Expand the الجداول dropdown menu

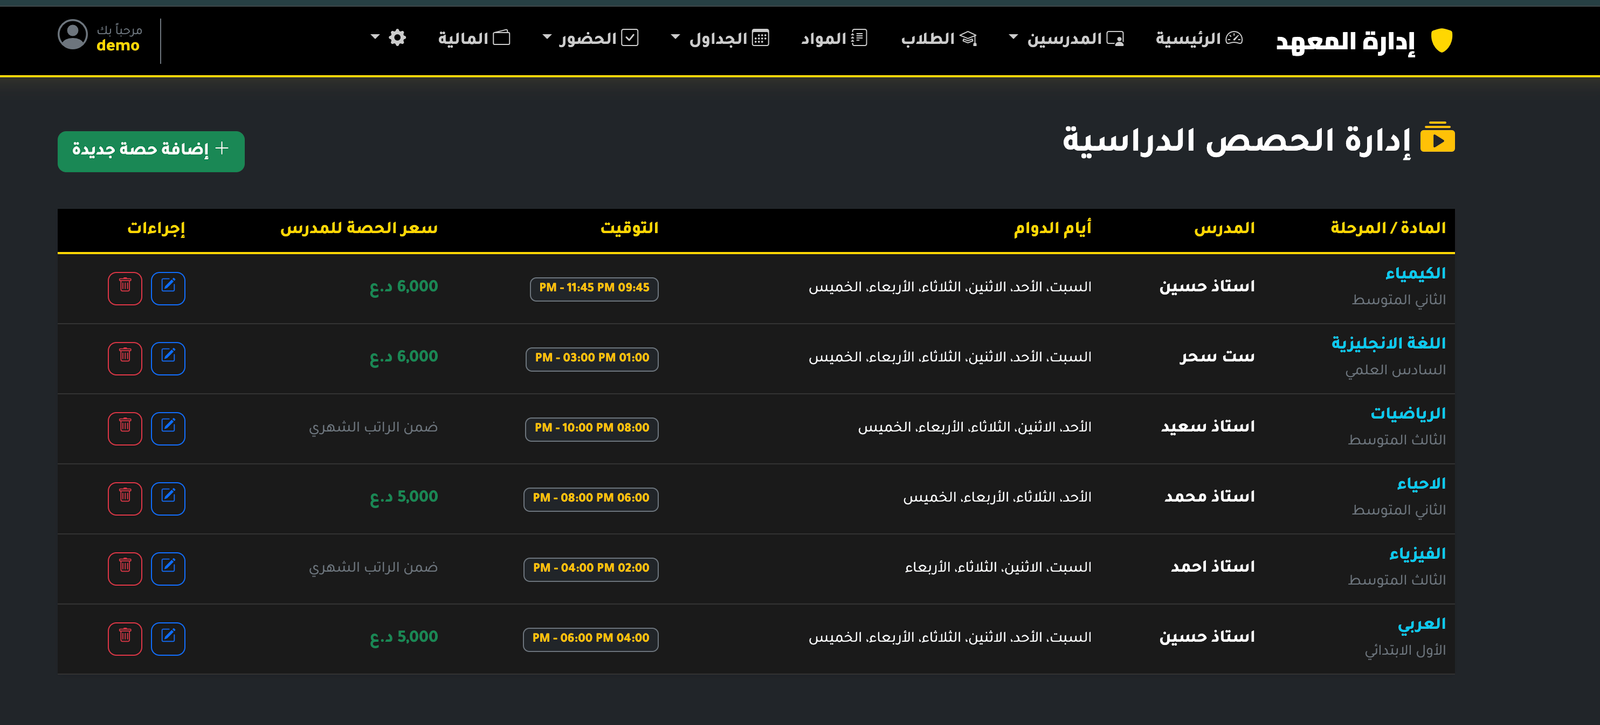(719, 38)
